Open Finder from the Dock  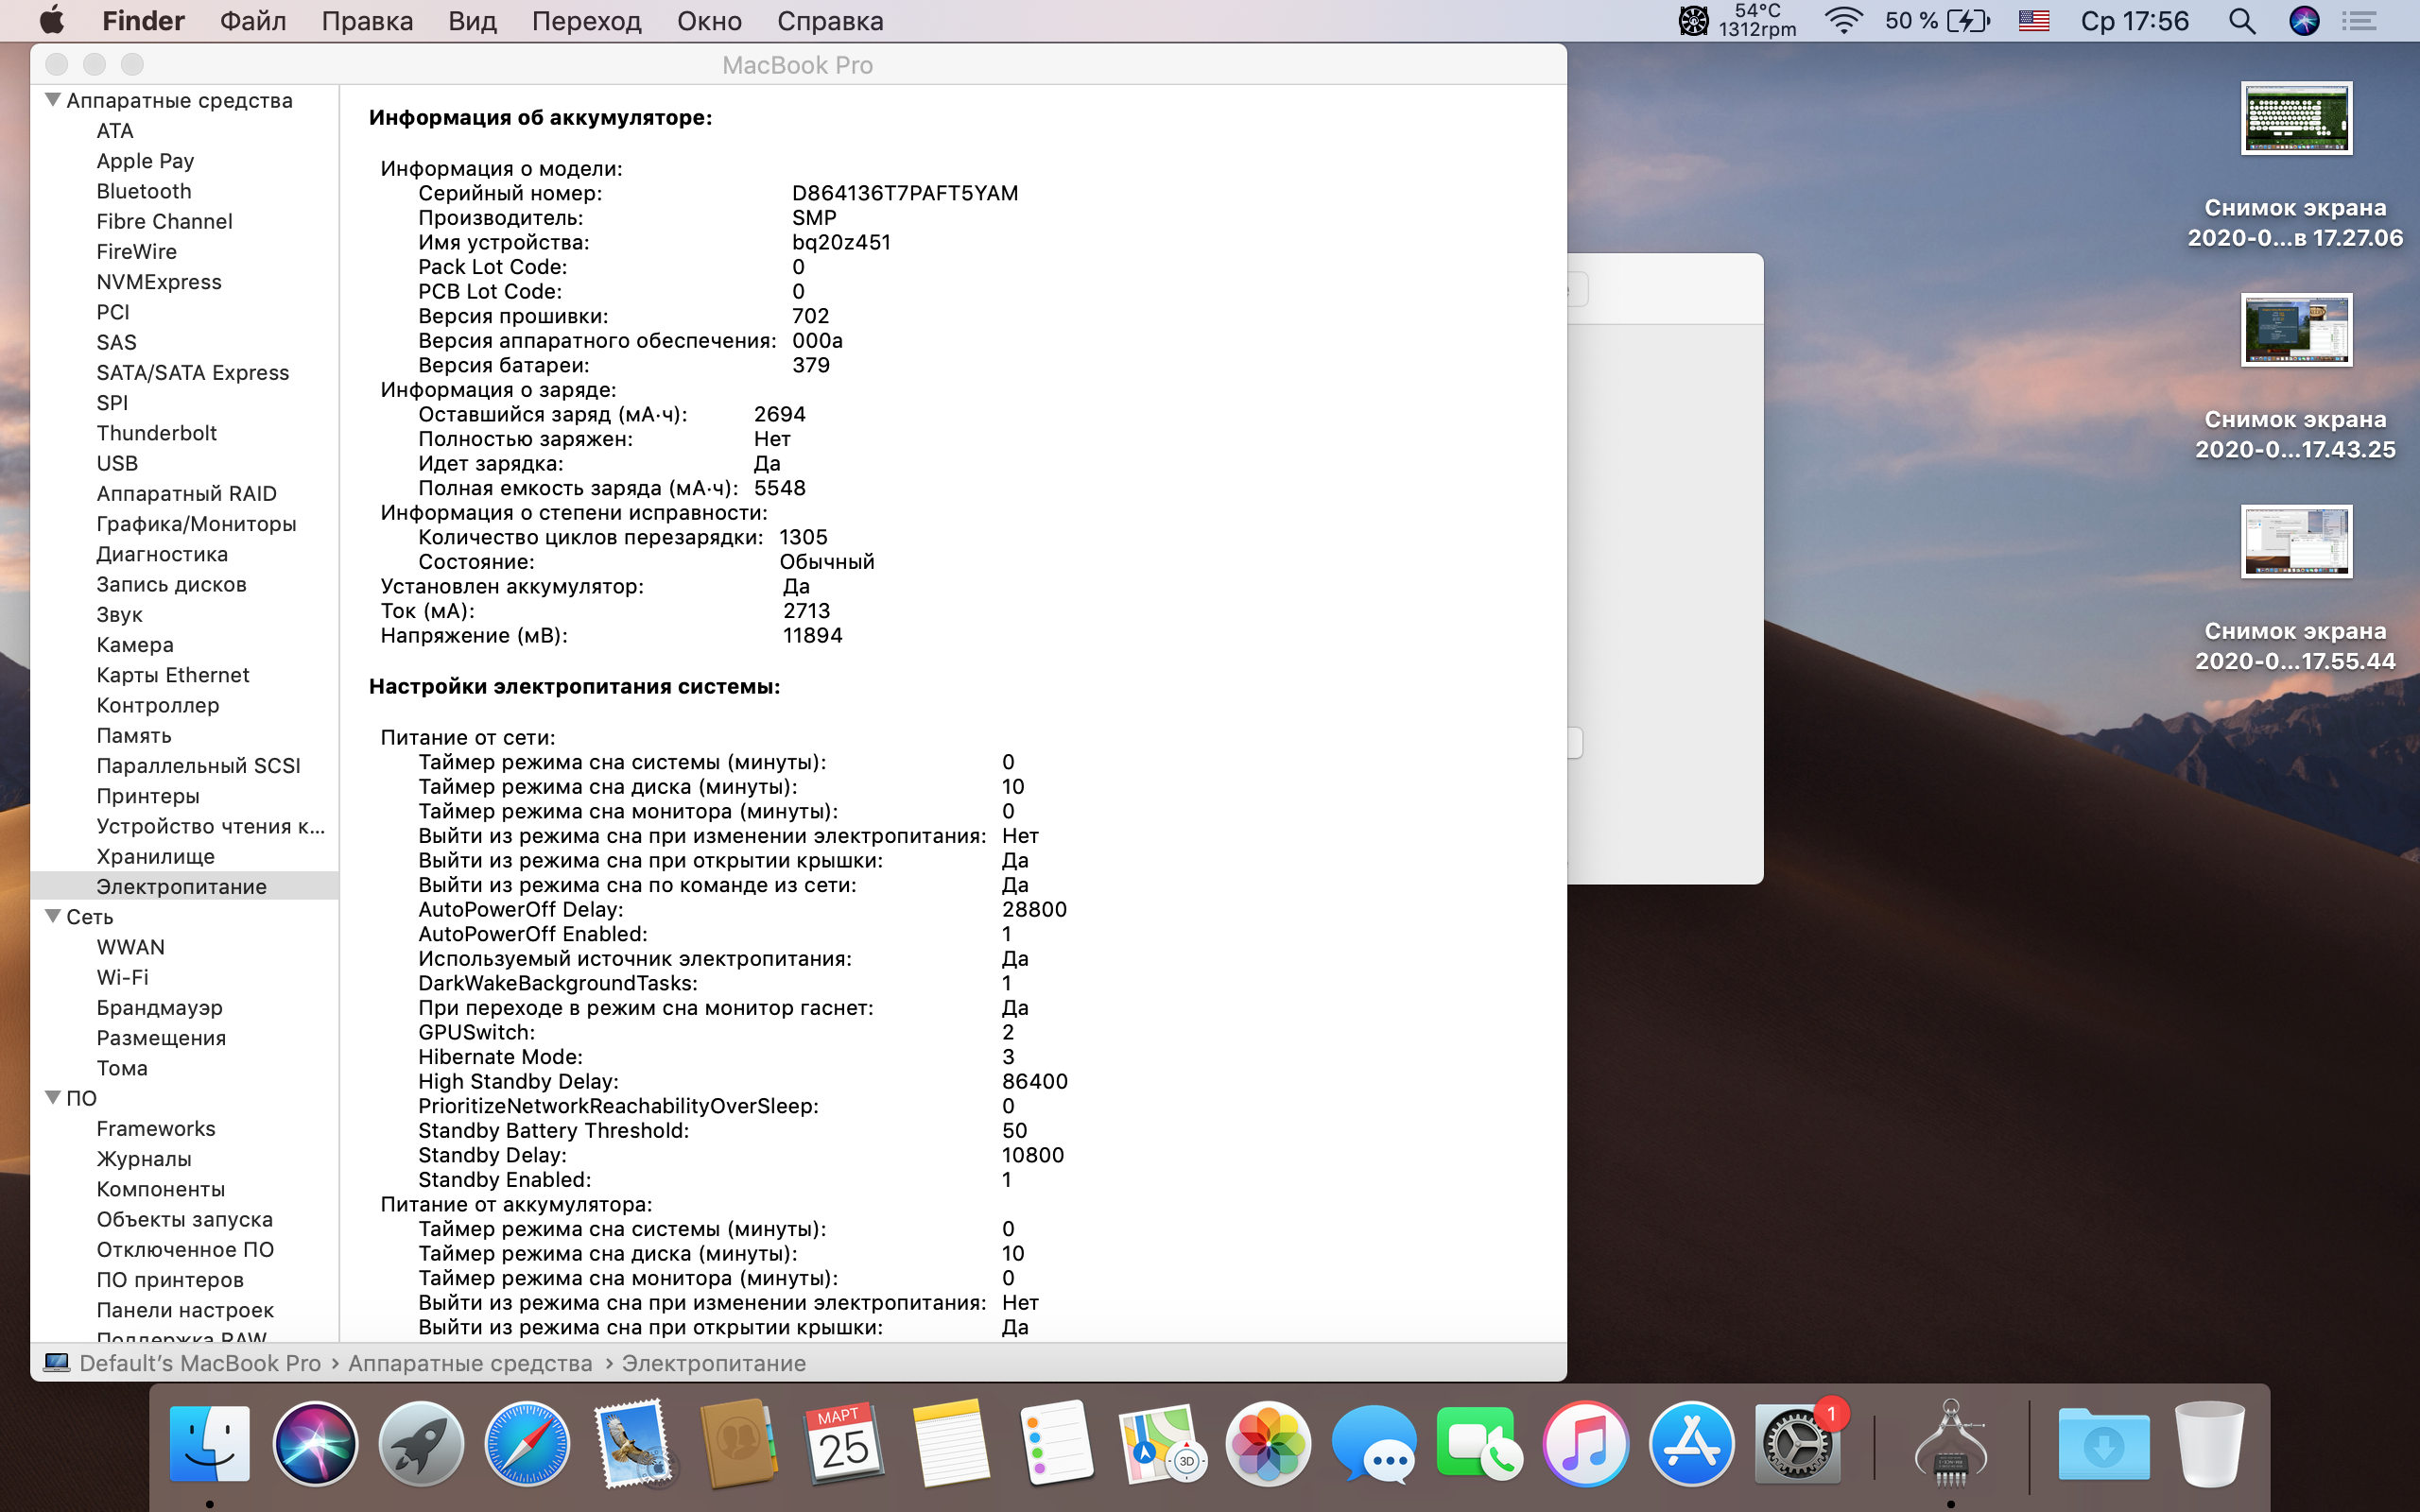[x=209, y=1444]
